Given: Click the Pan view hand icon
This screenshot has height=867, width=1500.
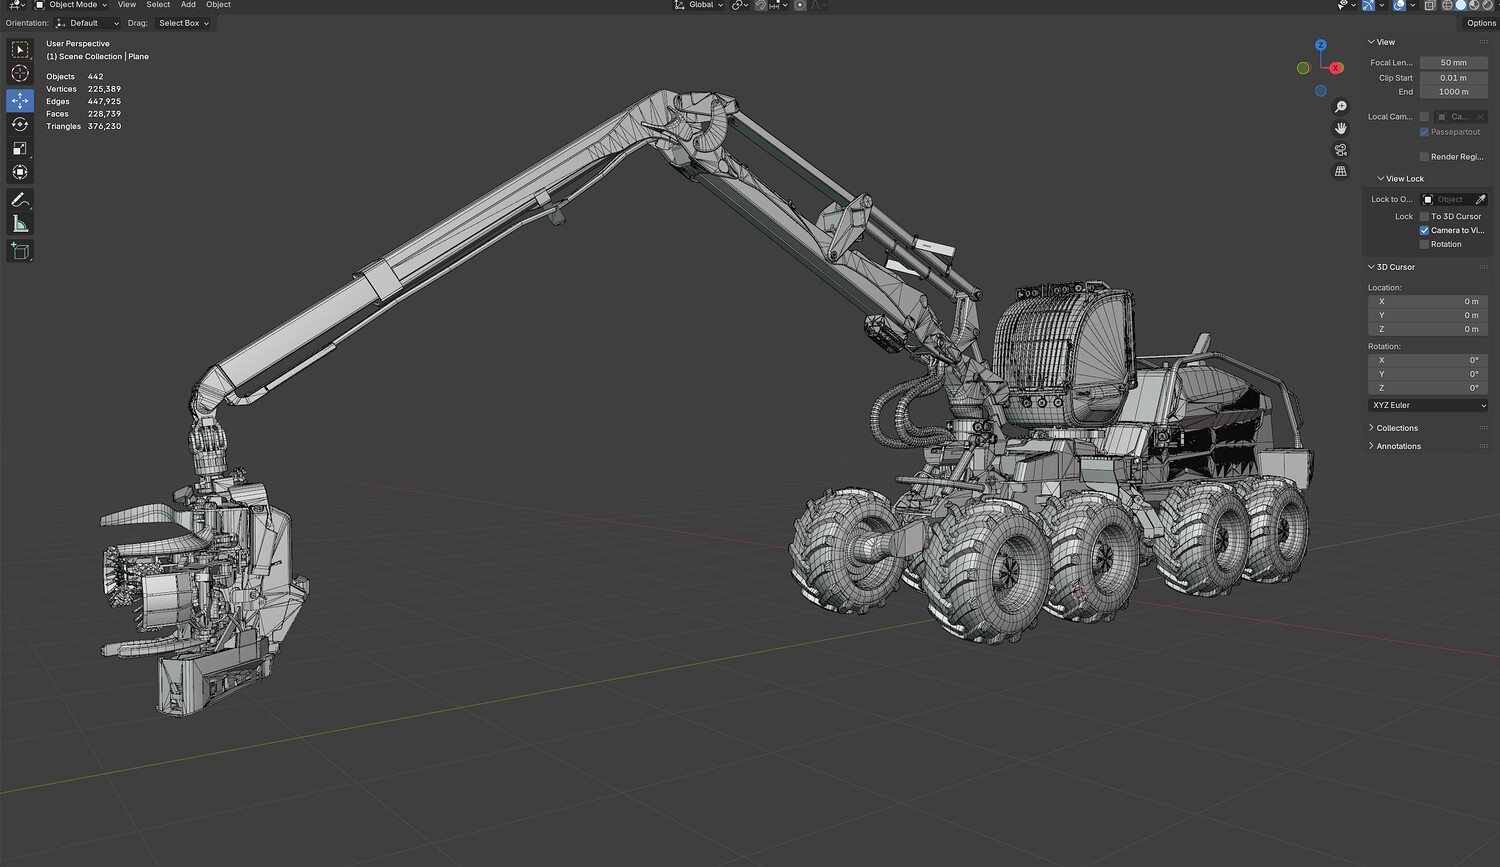Looking at the screenshot, I should point(1341,128).
